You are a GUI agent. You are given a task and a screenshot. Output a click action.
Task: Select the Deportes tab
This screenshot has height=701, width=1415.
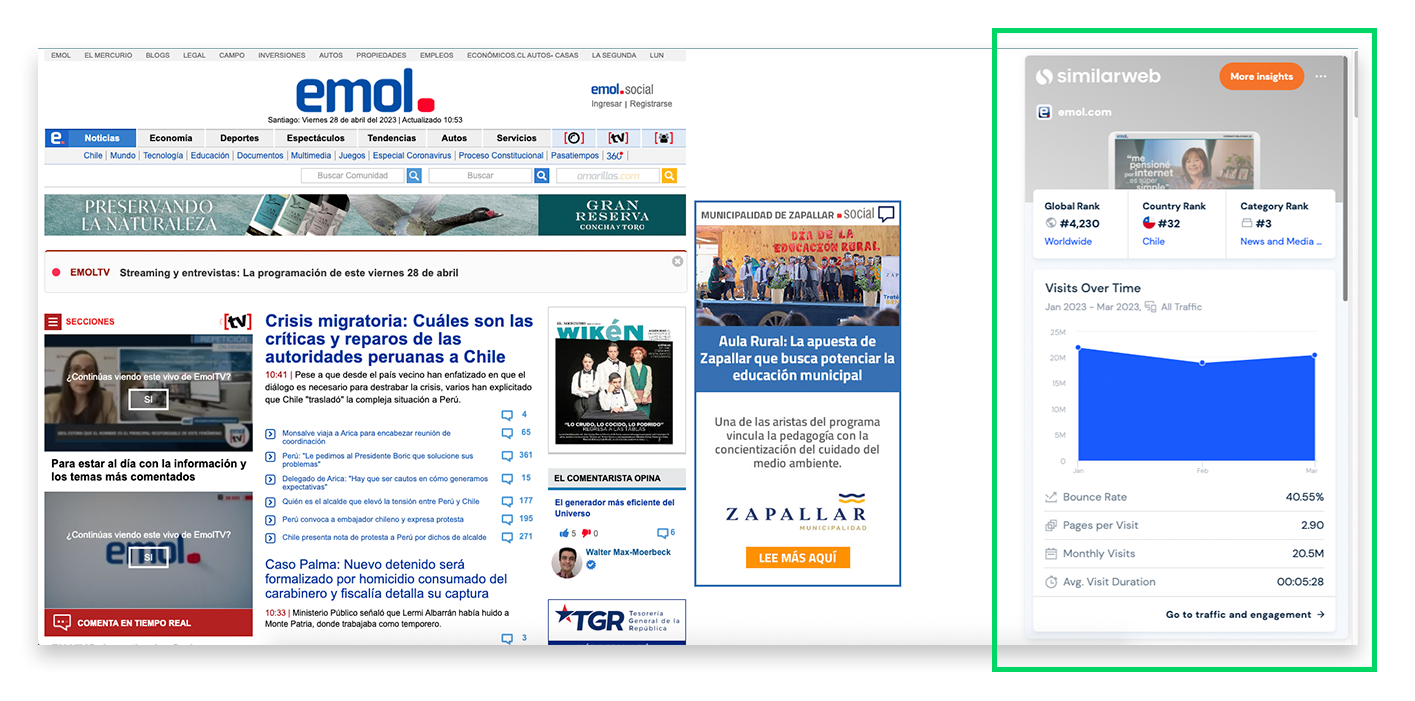tap(240, 138)
